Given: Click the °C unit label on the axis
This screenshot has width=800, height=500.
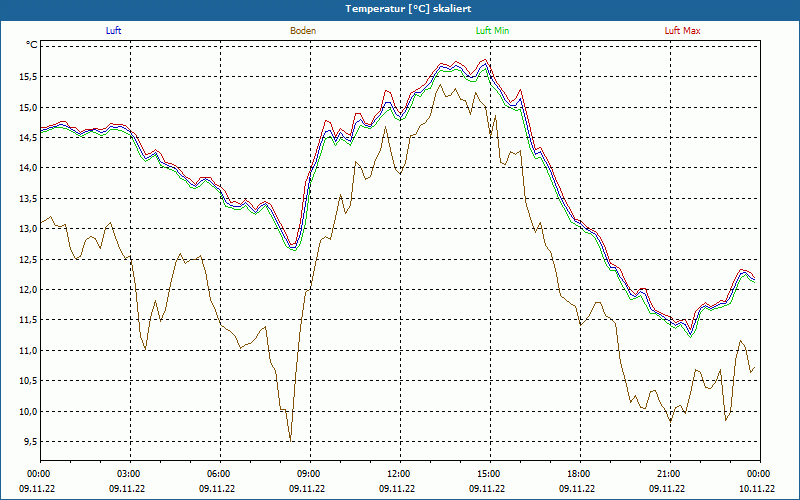Looking at the screenshot, I should click(x=32, y=45).
